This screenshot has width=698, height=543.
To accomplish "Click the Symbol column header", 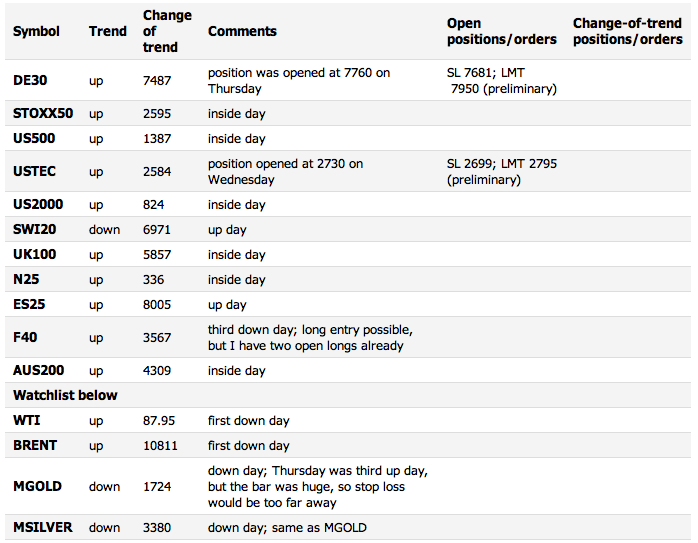I will point(36,31).
